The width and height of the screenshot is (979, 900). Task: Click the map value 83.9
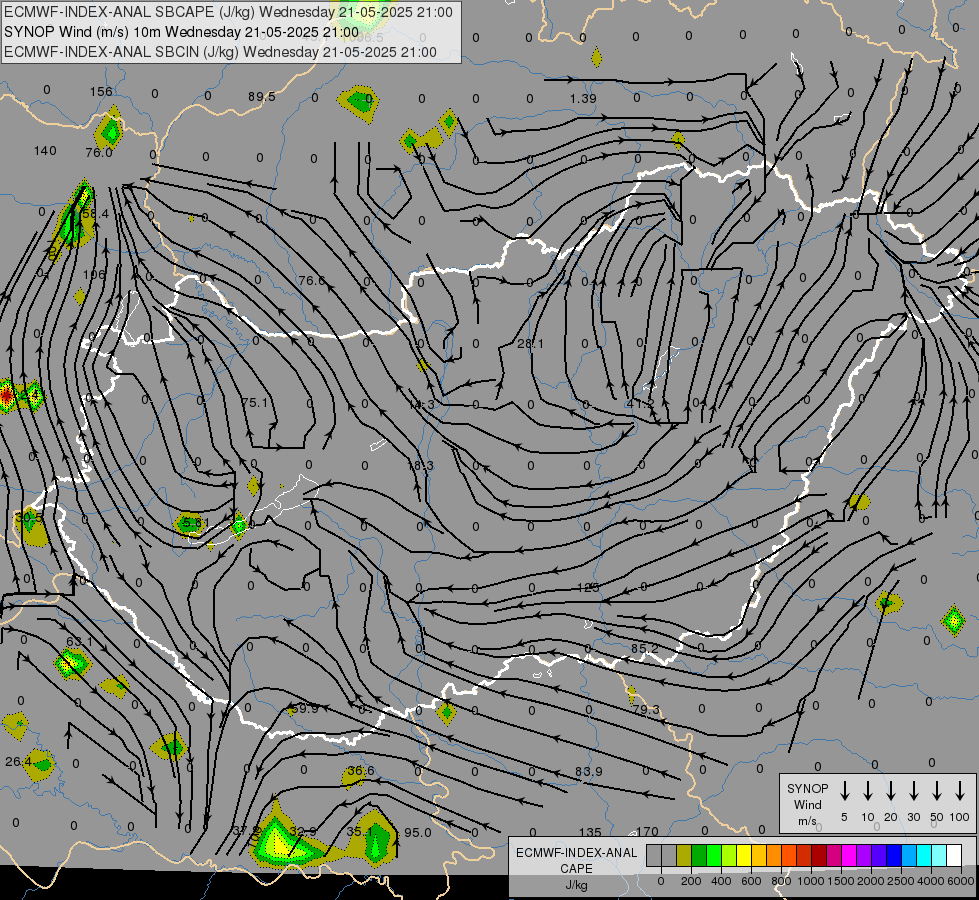[x=588, y=772]
